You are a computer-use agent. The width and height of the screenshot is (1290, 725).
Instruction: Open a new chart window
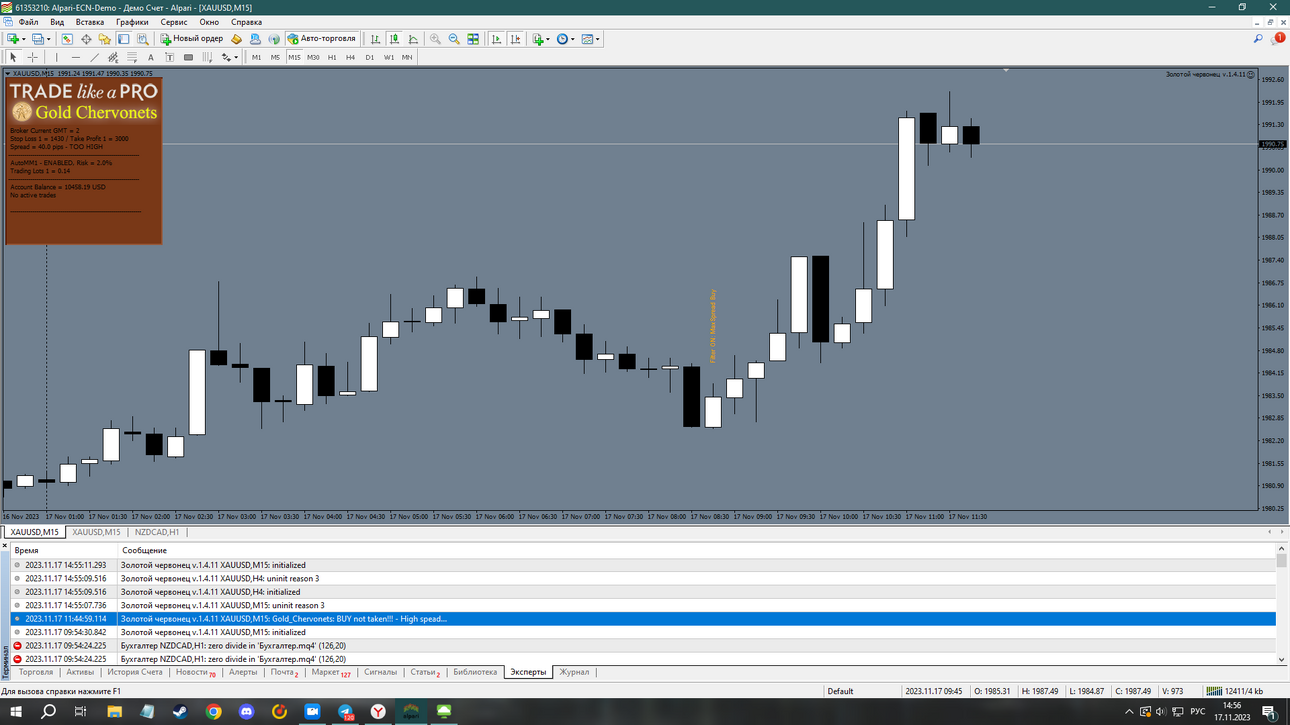pos(13,39)
